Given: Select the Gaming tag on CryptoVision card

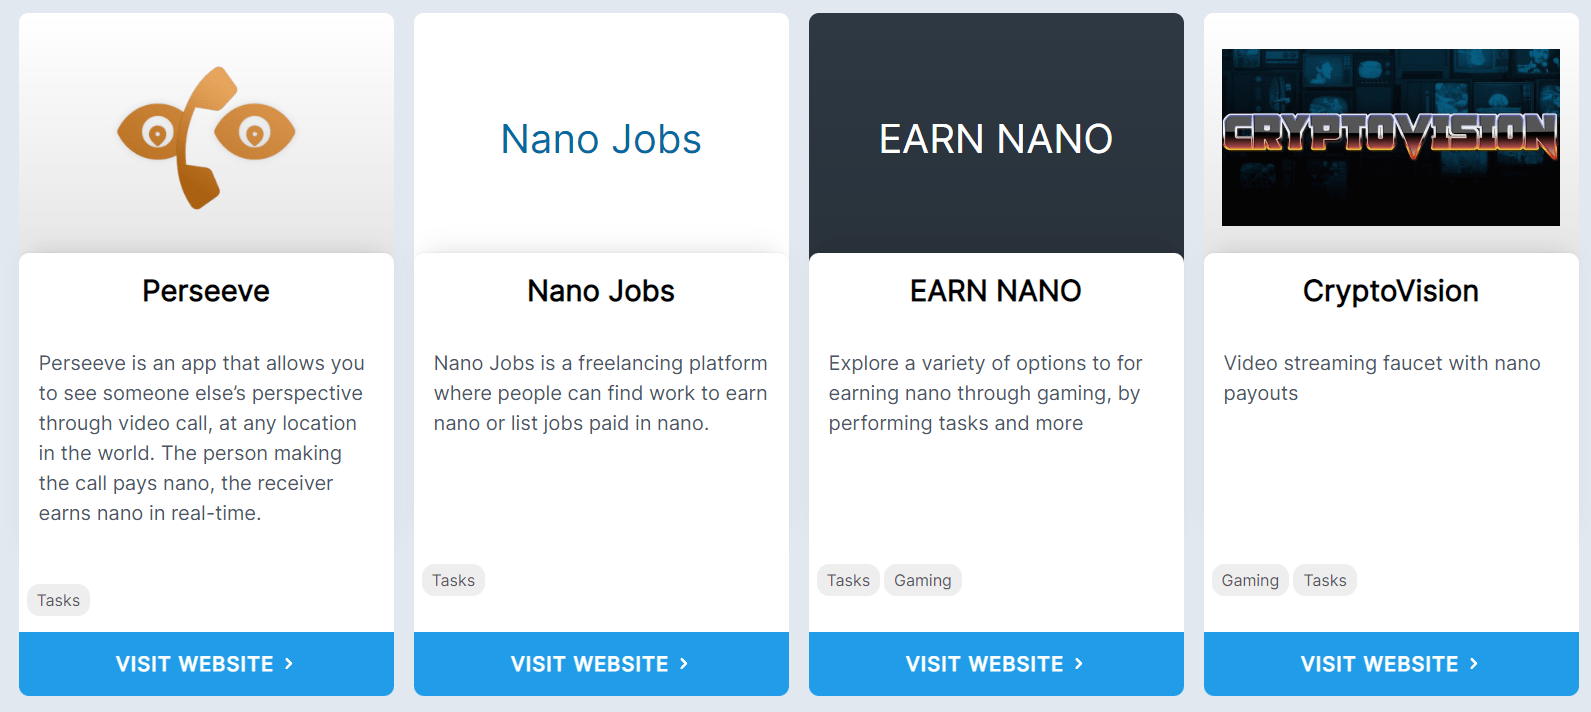Looking at the screenshot, I should 1250,580.
